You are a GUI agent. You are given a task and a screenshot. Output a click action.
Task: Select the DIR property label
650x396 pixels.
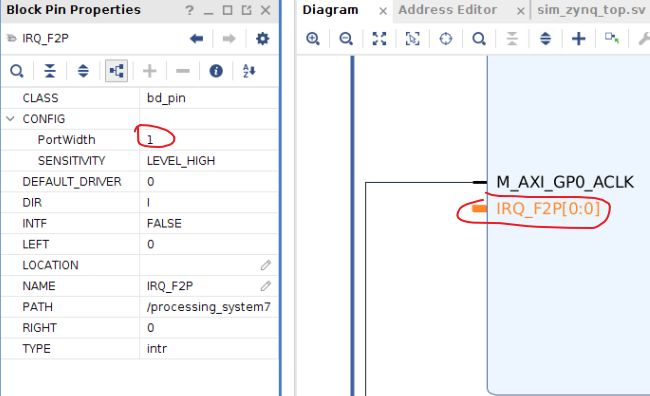coord(32,203)
